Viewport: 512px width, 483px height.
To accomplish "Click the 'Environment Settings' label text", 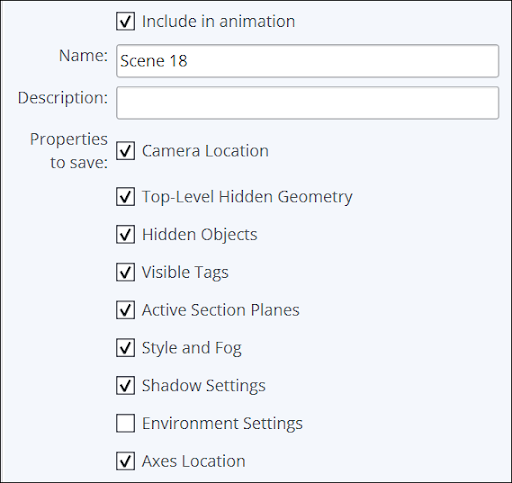I will (222, 424).
